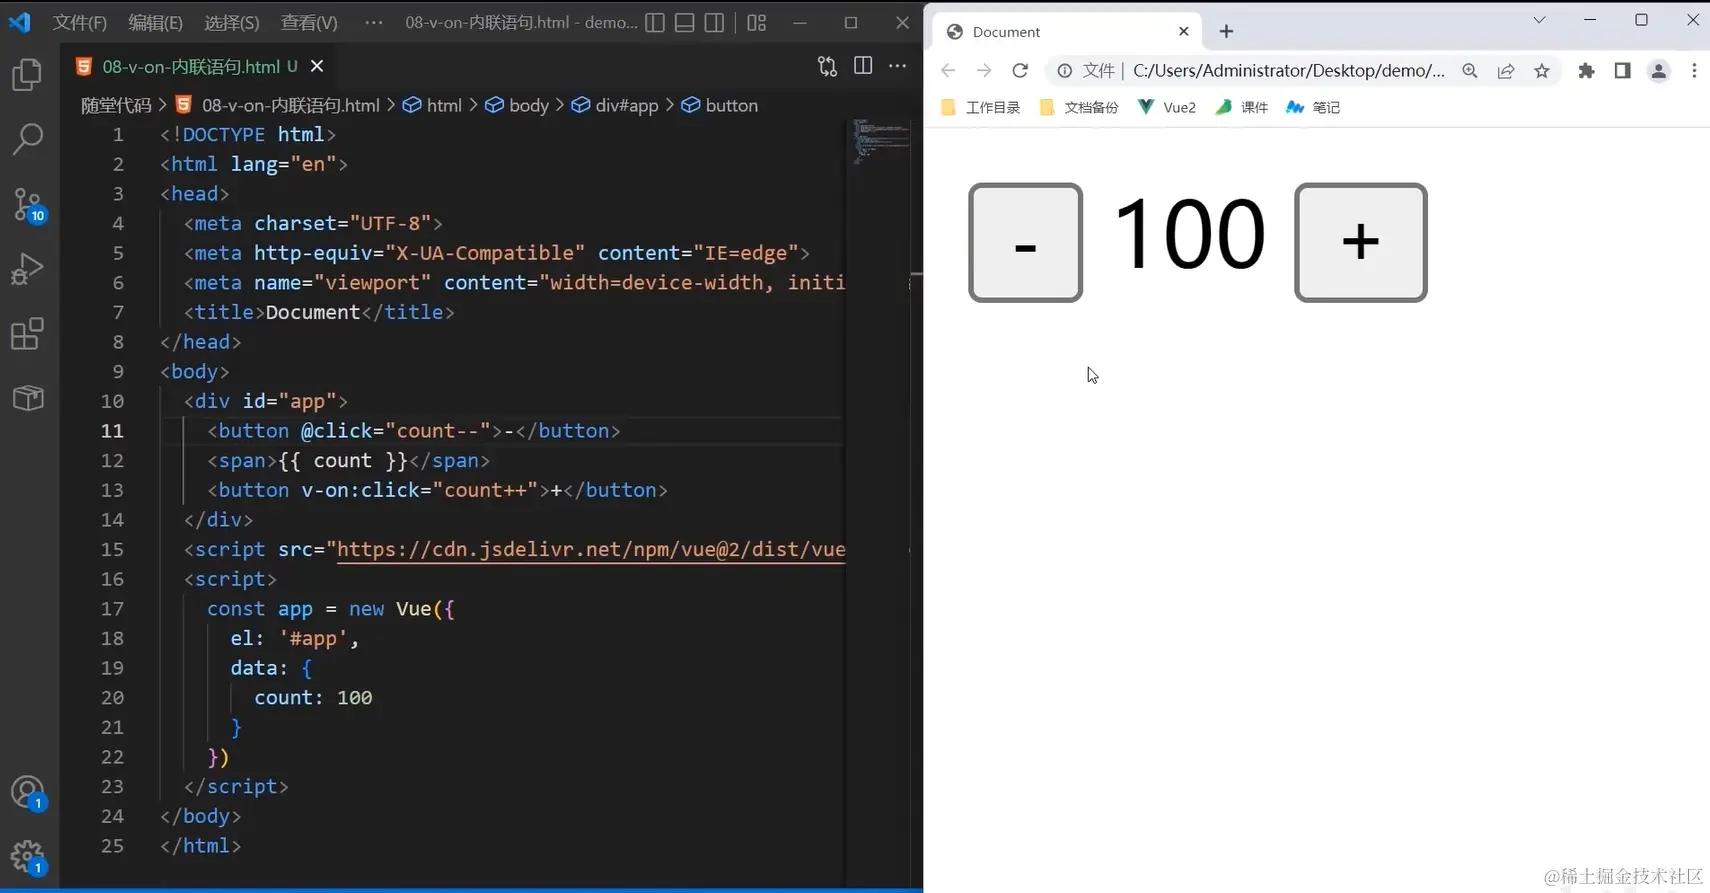Image resolution: width=1710 pixels, height=893 pixels.
Task: Click the browser address bar URL
Action: point(1289,70)
